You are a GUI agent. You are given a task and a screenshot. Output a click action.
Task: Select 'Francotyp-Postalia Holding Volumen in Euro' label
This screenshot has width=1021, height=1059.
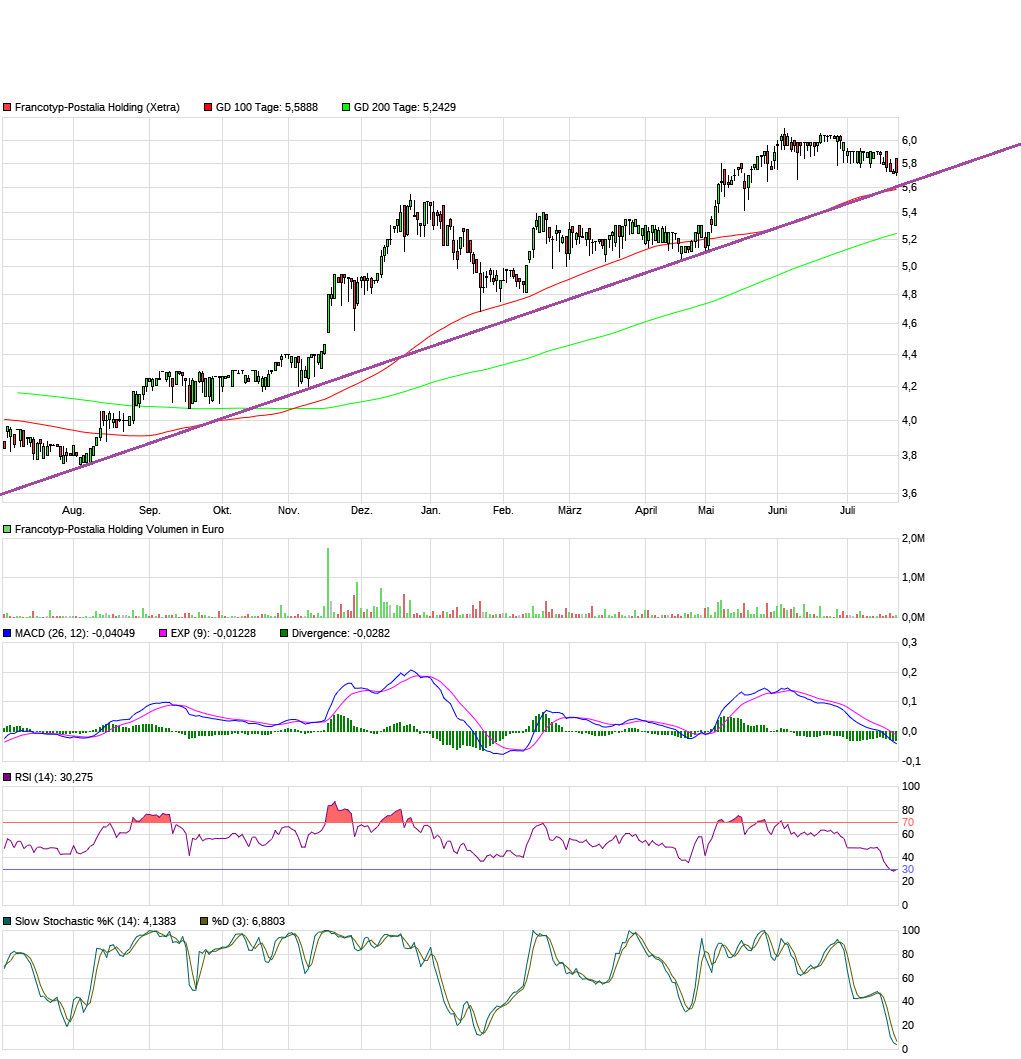[x=119, y=530]
